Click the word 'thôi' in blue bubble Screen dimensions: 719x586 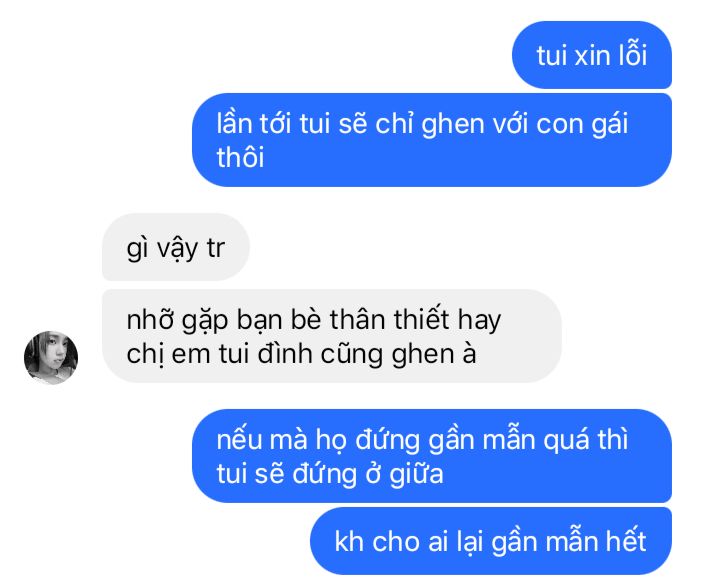(240, 157)
